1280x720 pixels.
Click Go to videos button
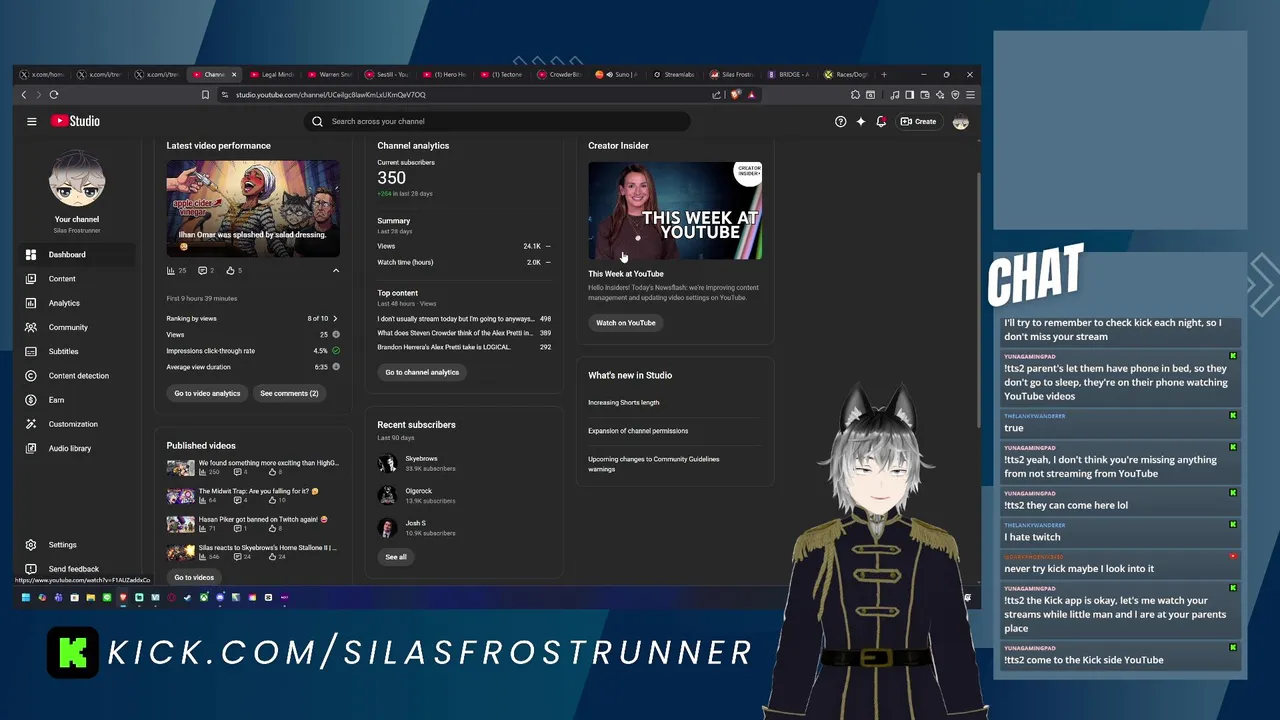[x=194, y=577]
